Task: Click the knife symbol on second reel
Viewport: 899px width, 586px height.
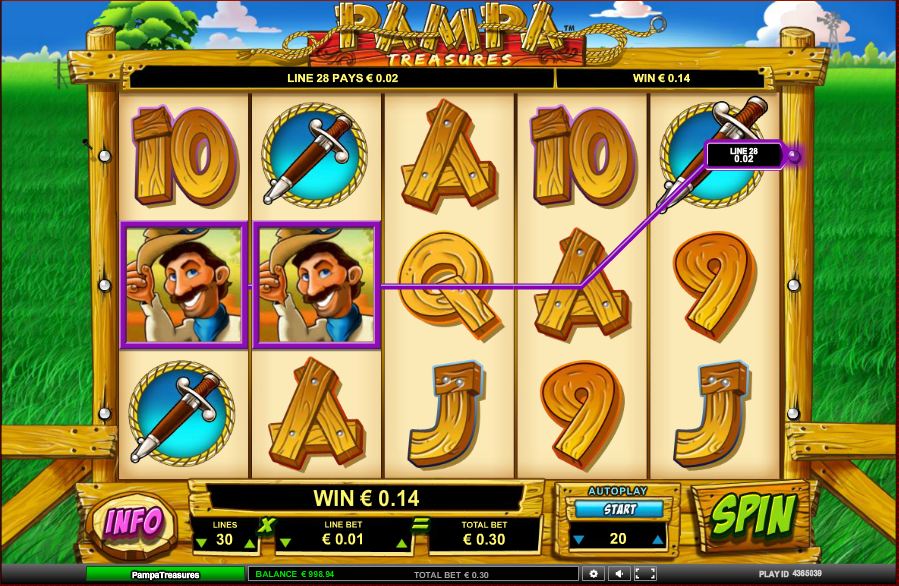Action: (314, 155)
